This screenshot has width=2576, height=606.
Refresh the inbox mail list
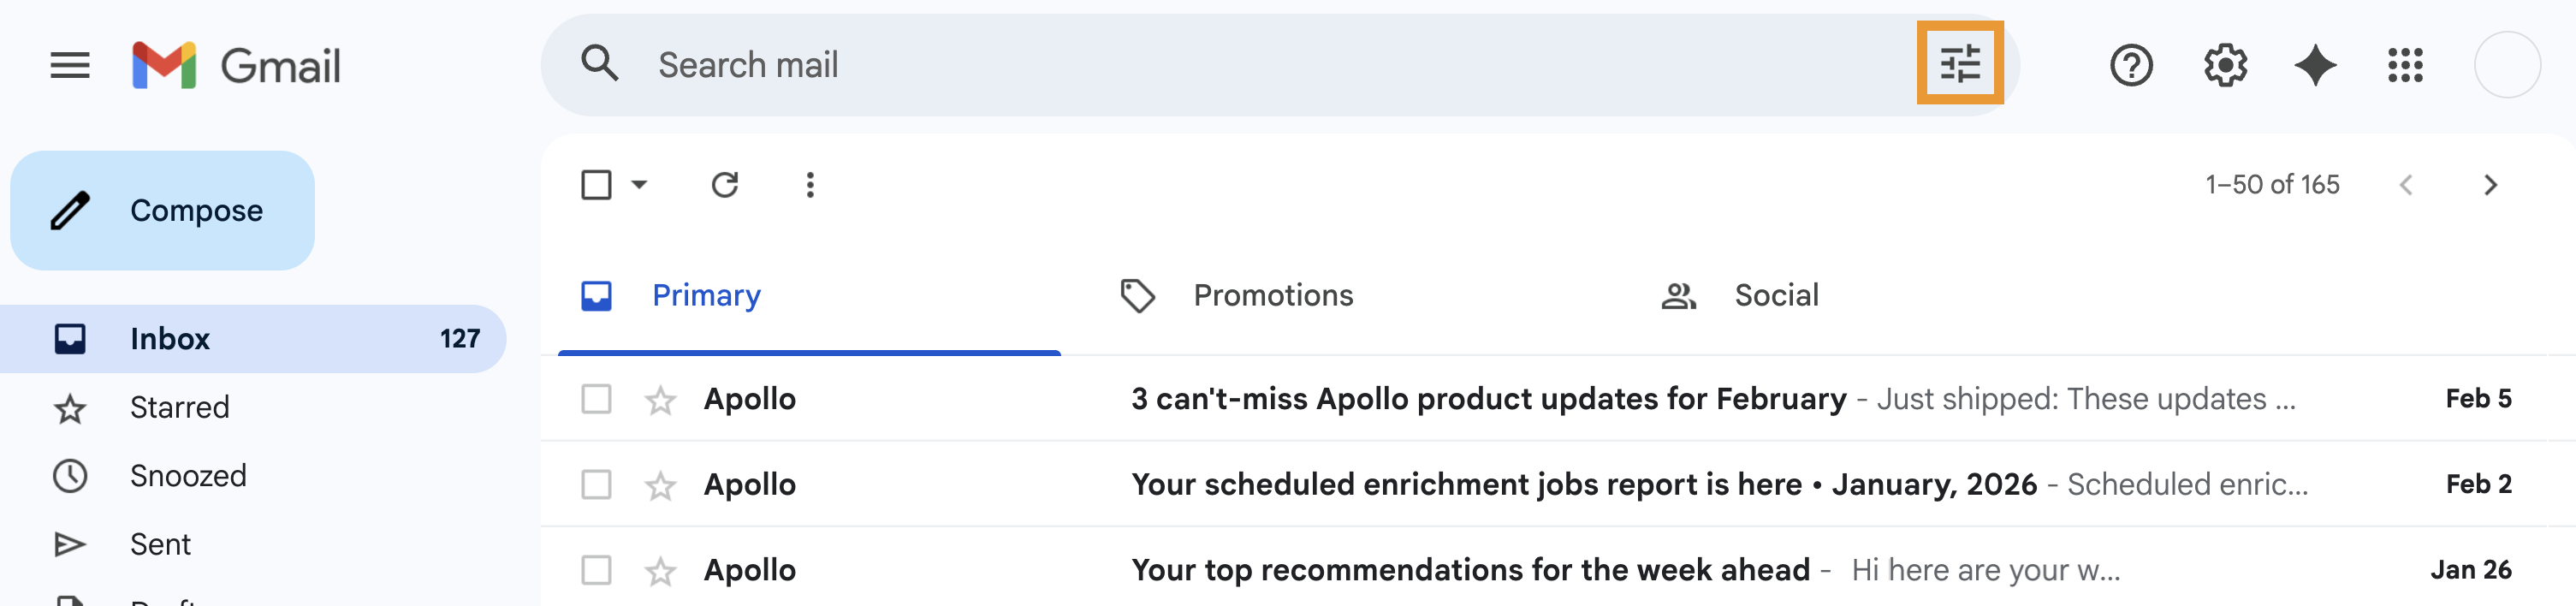(x=724, y=185)
